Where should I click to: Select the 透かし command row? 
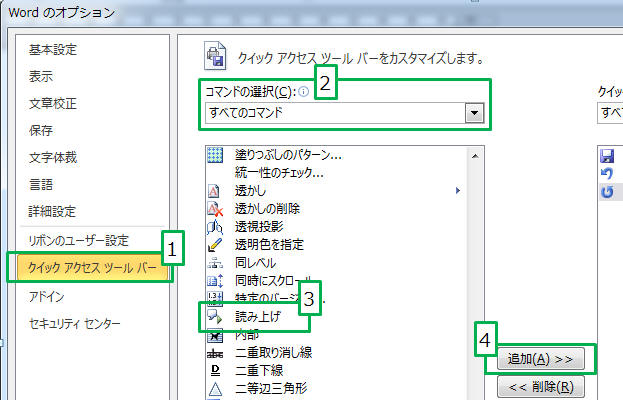[337, 191]
